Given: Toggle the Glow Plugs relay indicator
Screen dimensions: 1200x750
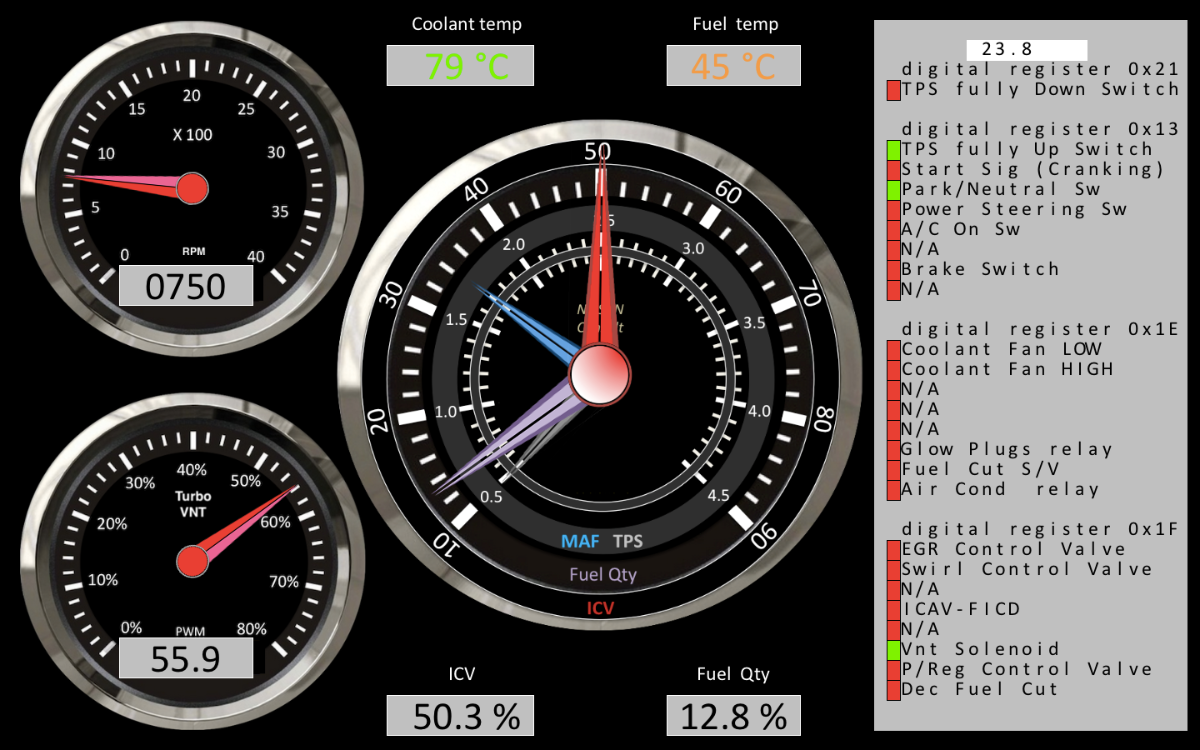Looking at the screenshot, I should coord(893,450).
